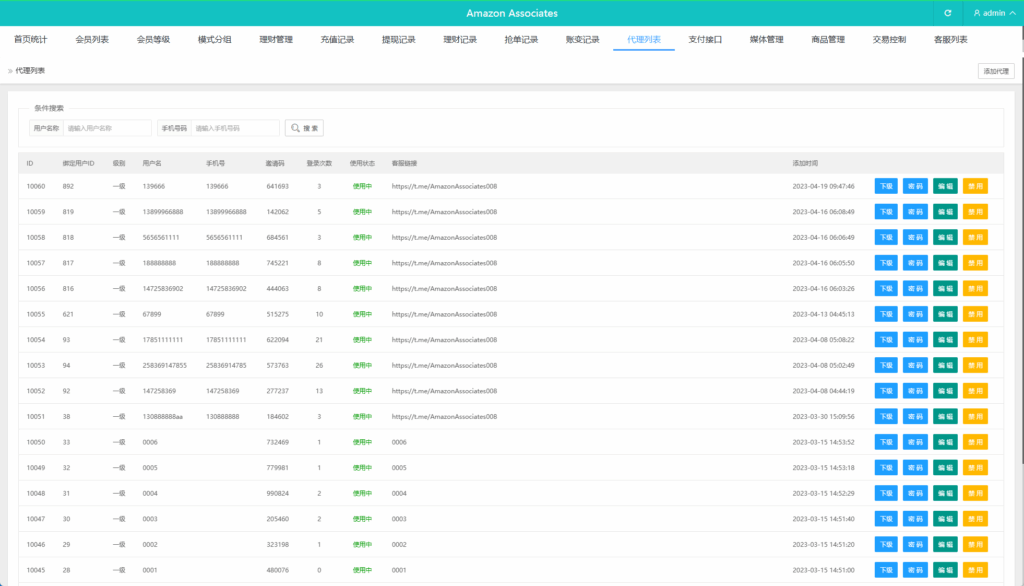Click the refresh icon in the top bar
The width and height of the screenshot is (1024, 586).
pos(948,13)
